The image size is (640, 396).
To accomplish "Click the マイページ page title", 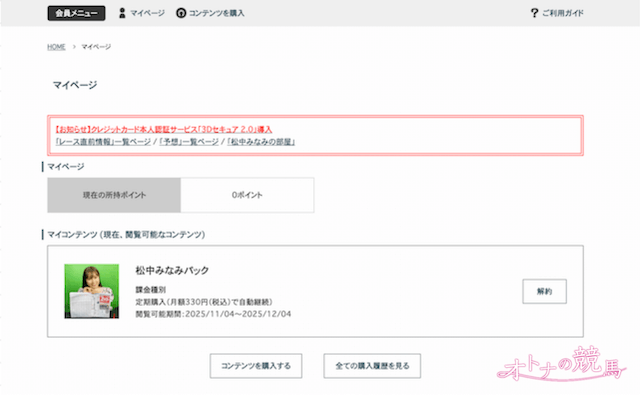I will pyautogui.click(x=75, y=85).
